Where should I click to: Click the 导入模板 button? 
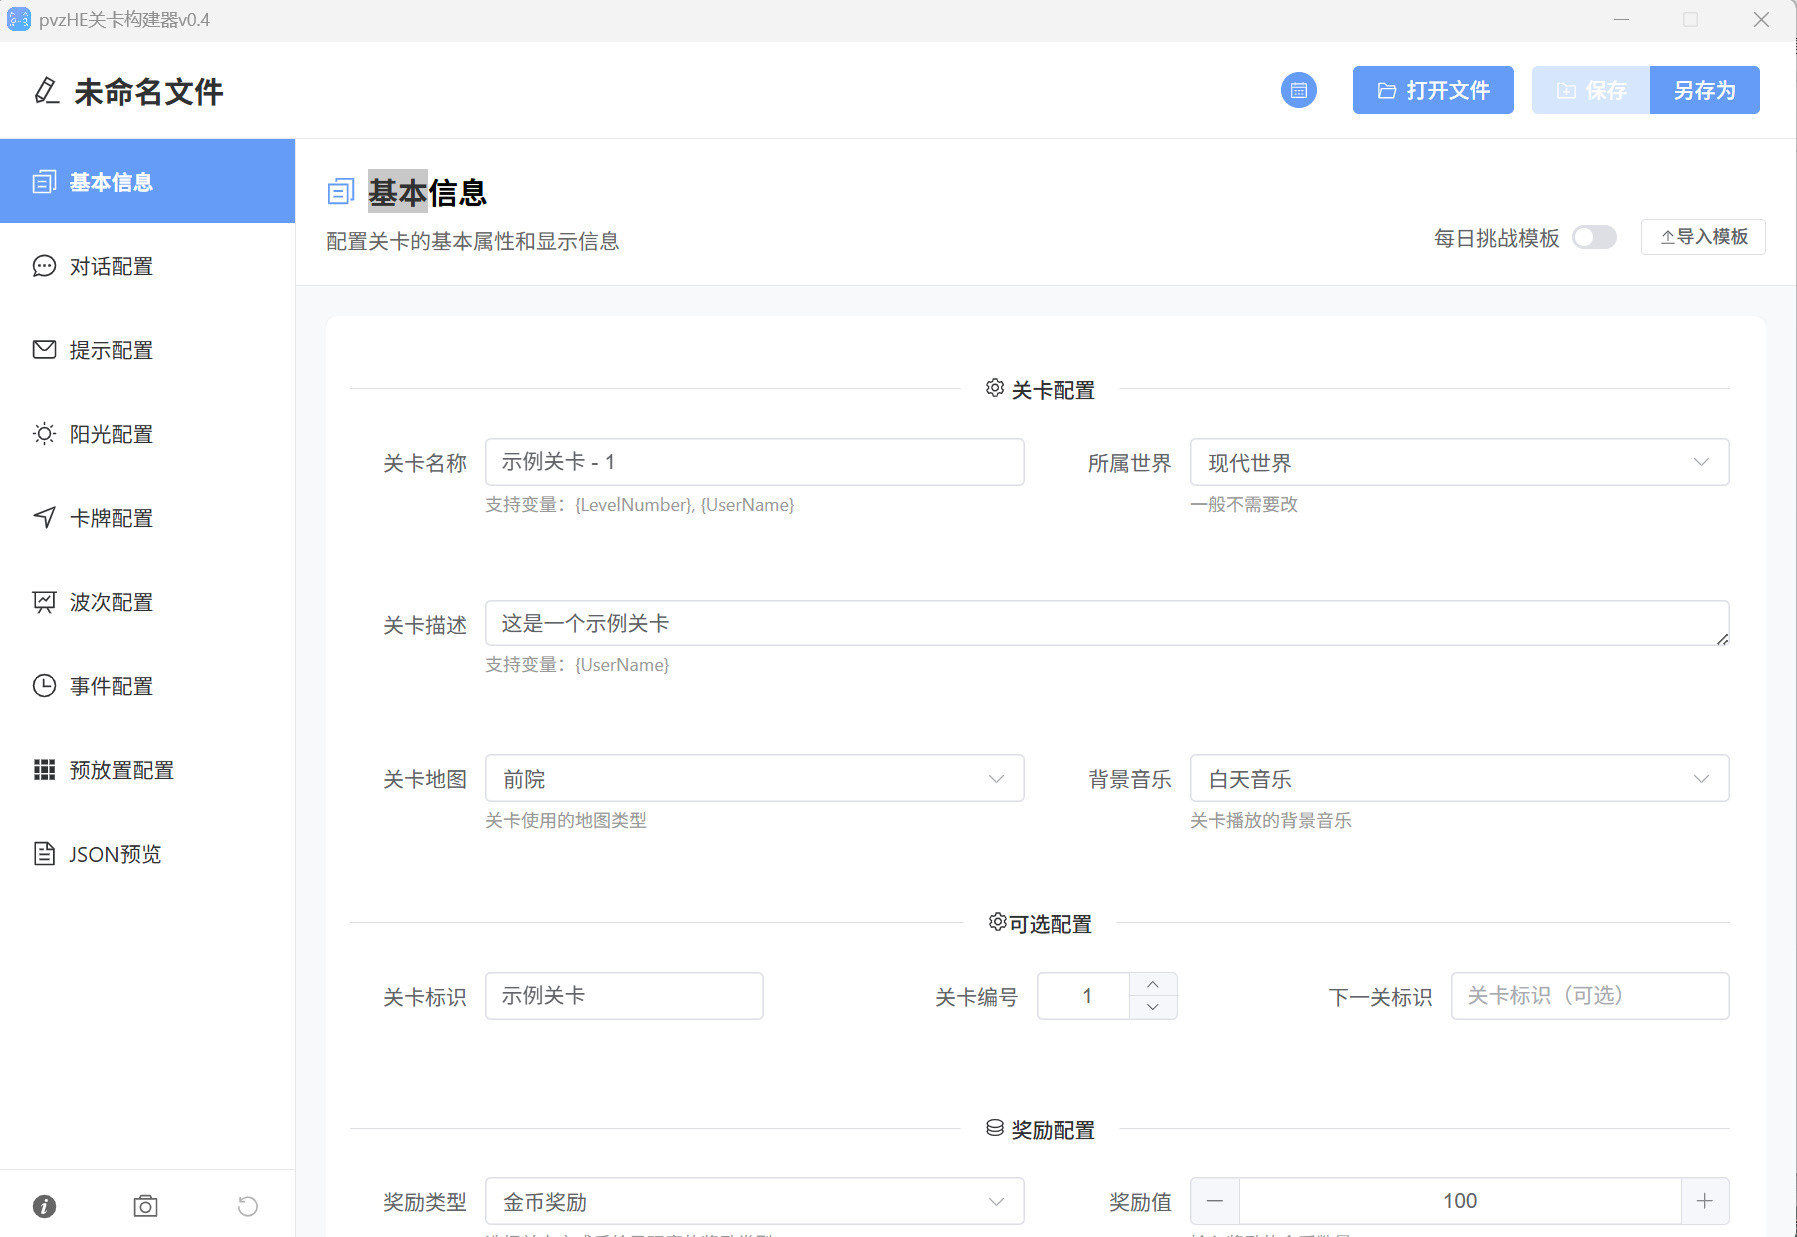[x=1703, y=237]
